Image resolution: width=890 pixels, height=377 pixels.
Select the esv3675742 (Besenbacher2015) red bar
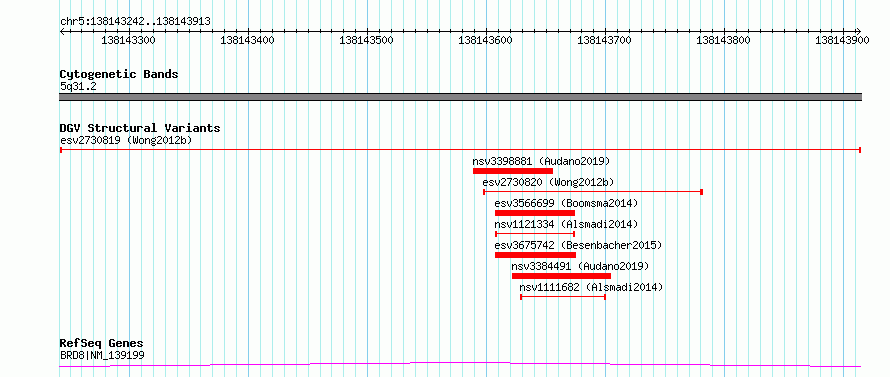(535, 255)
